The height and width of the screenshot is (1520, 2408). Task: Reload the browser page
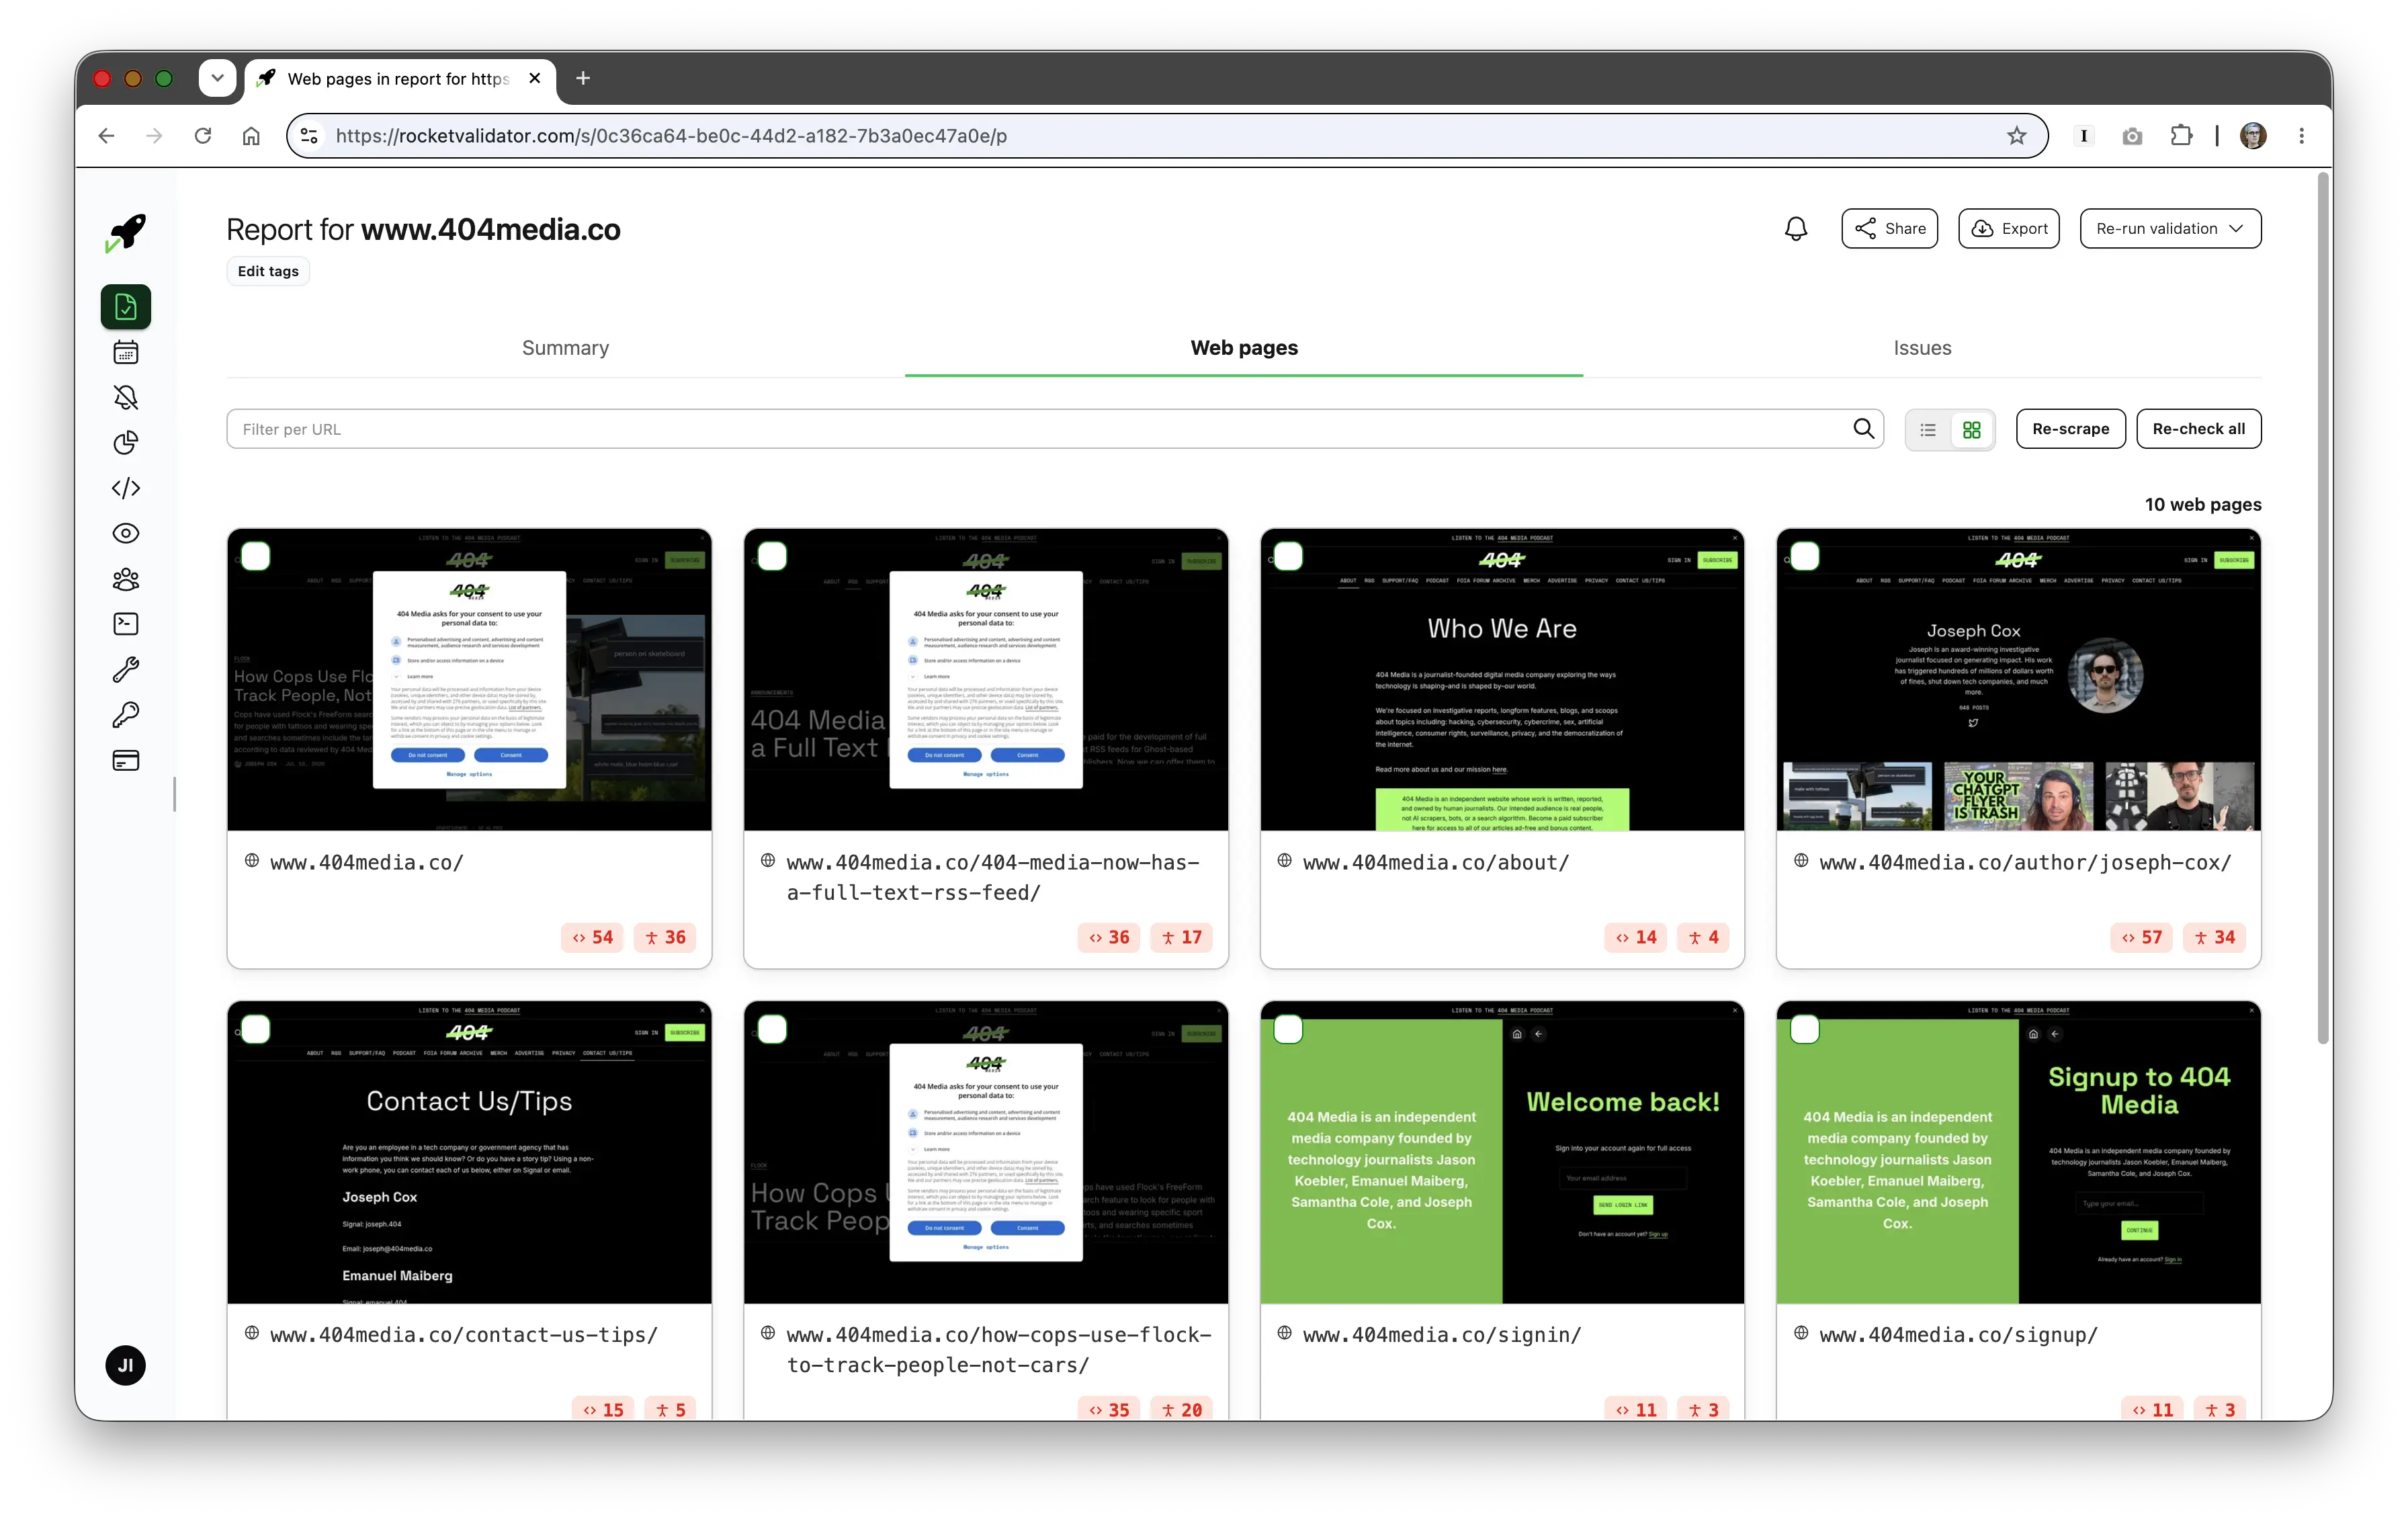203,136
